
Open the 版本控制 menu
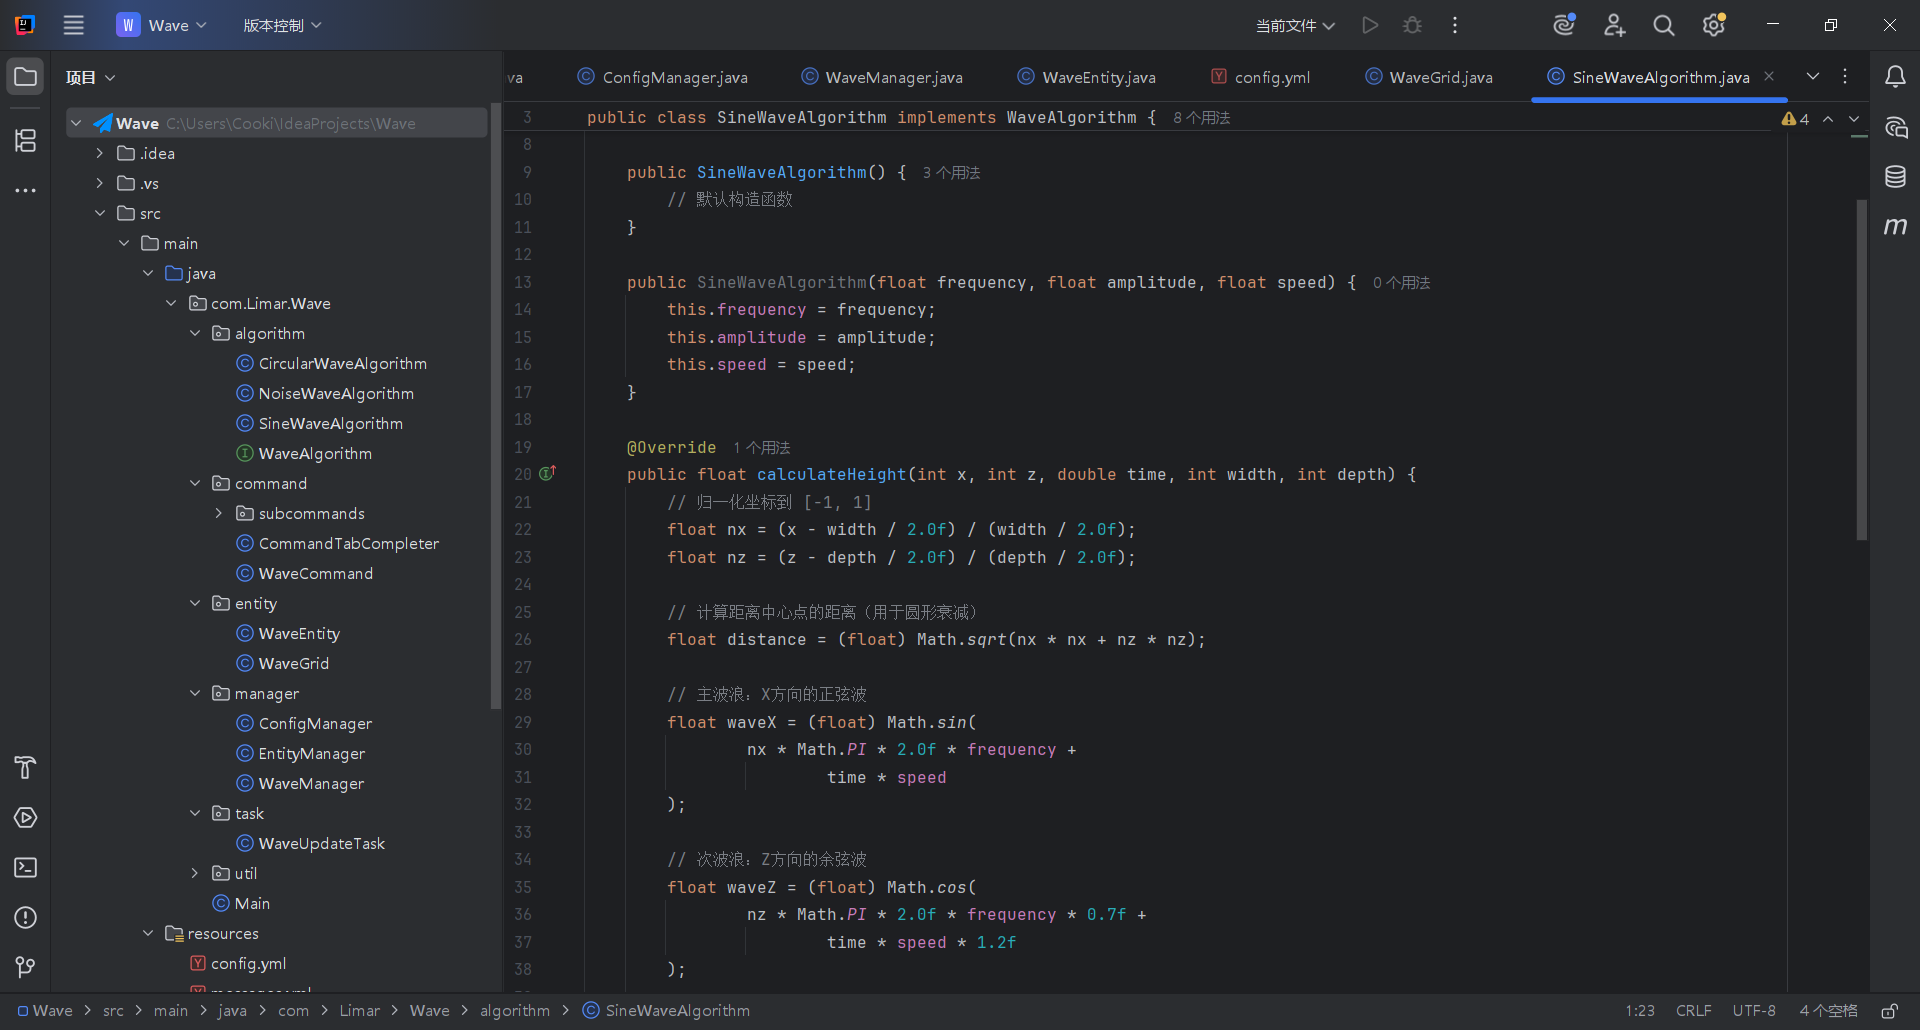point(282,26)
